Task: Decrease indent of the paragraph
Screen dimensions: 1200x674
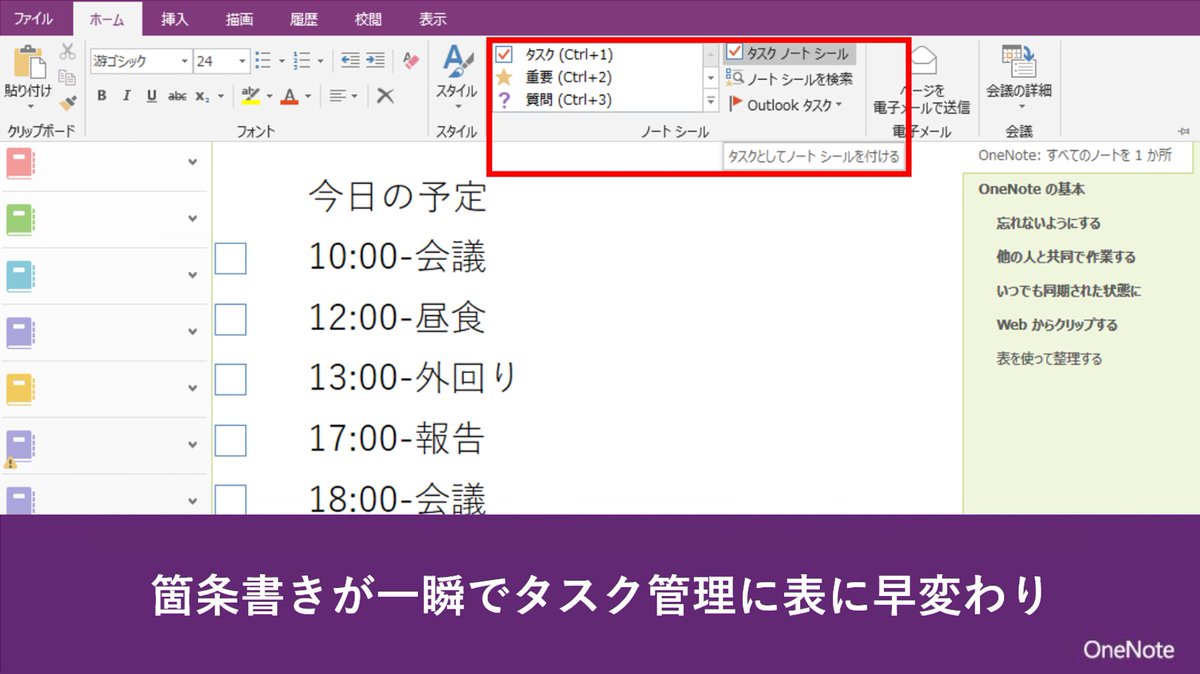Action: pos(350,61)
